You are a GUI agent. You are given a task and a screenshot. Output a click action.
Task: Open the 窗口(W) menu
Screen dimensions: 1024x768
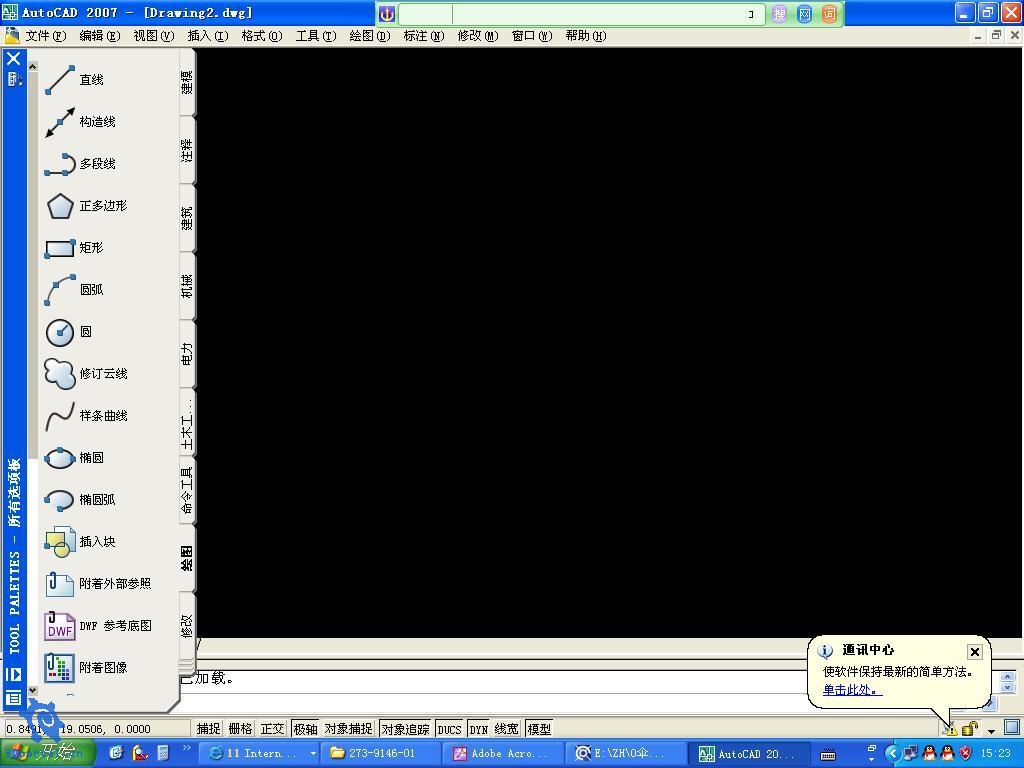(532, 36)
